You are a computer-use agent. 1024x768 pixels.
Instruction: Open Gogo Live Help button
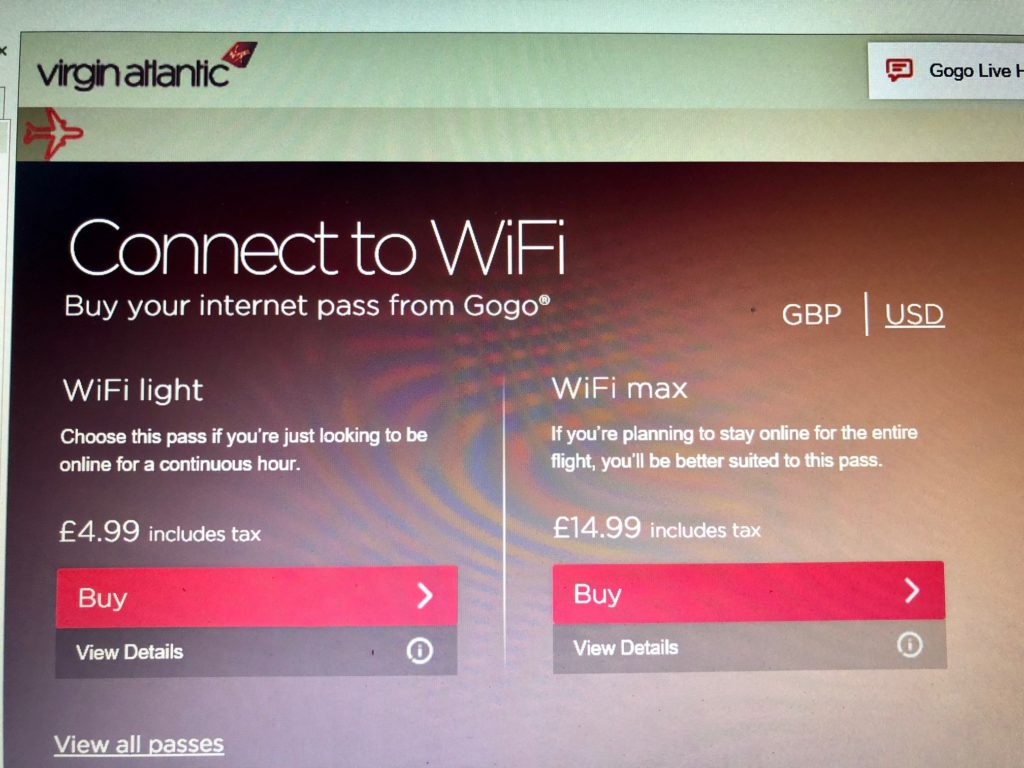click(x=946, y=70)
